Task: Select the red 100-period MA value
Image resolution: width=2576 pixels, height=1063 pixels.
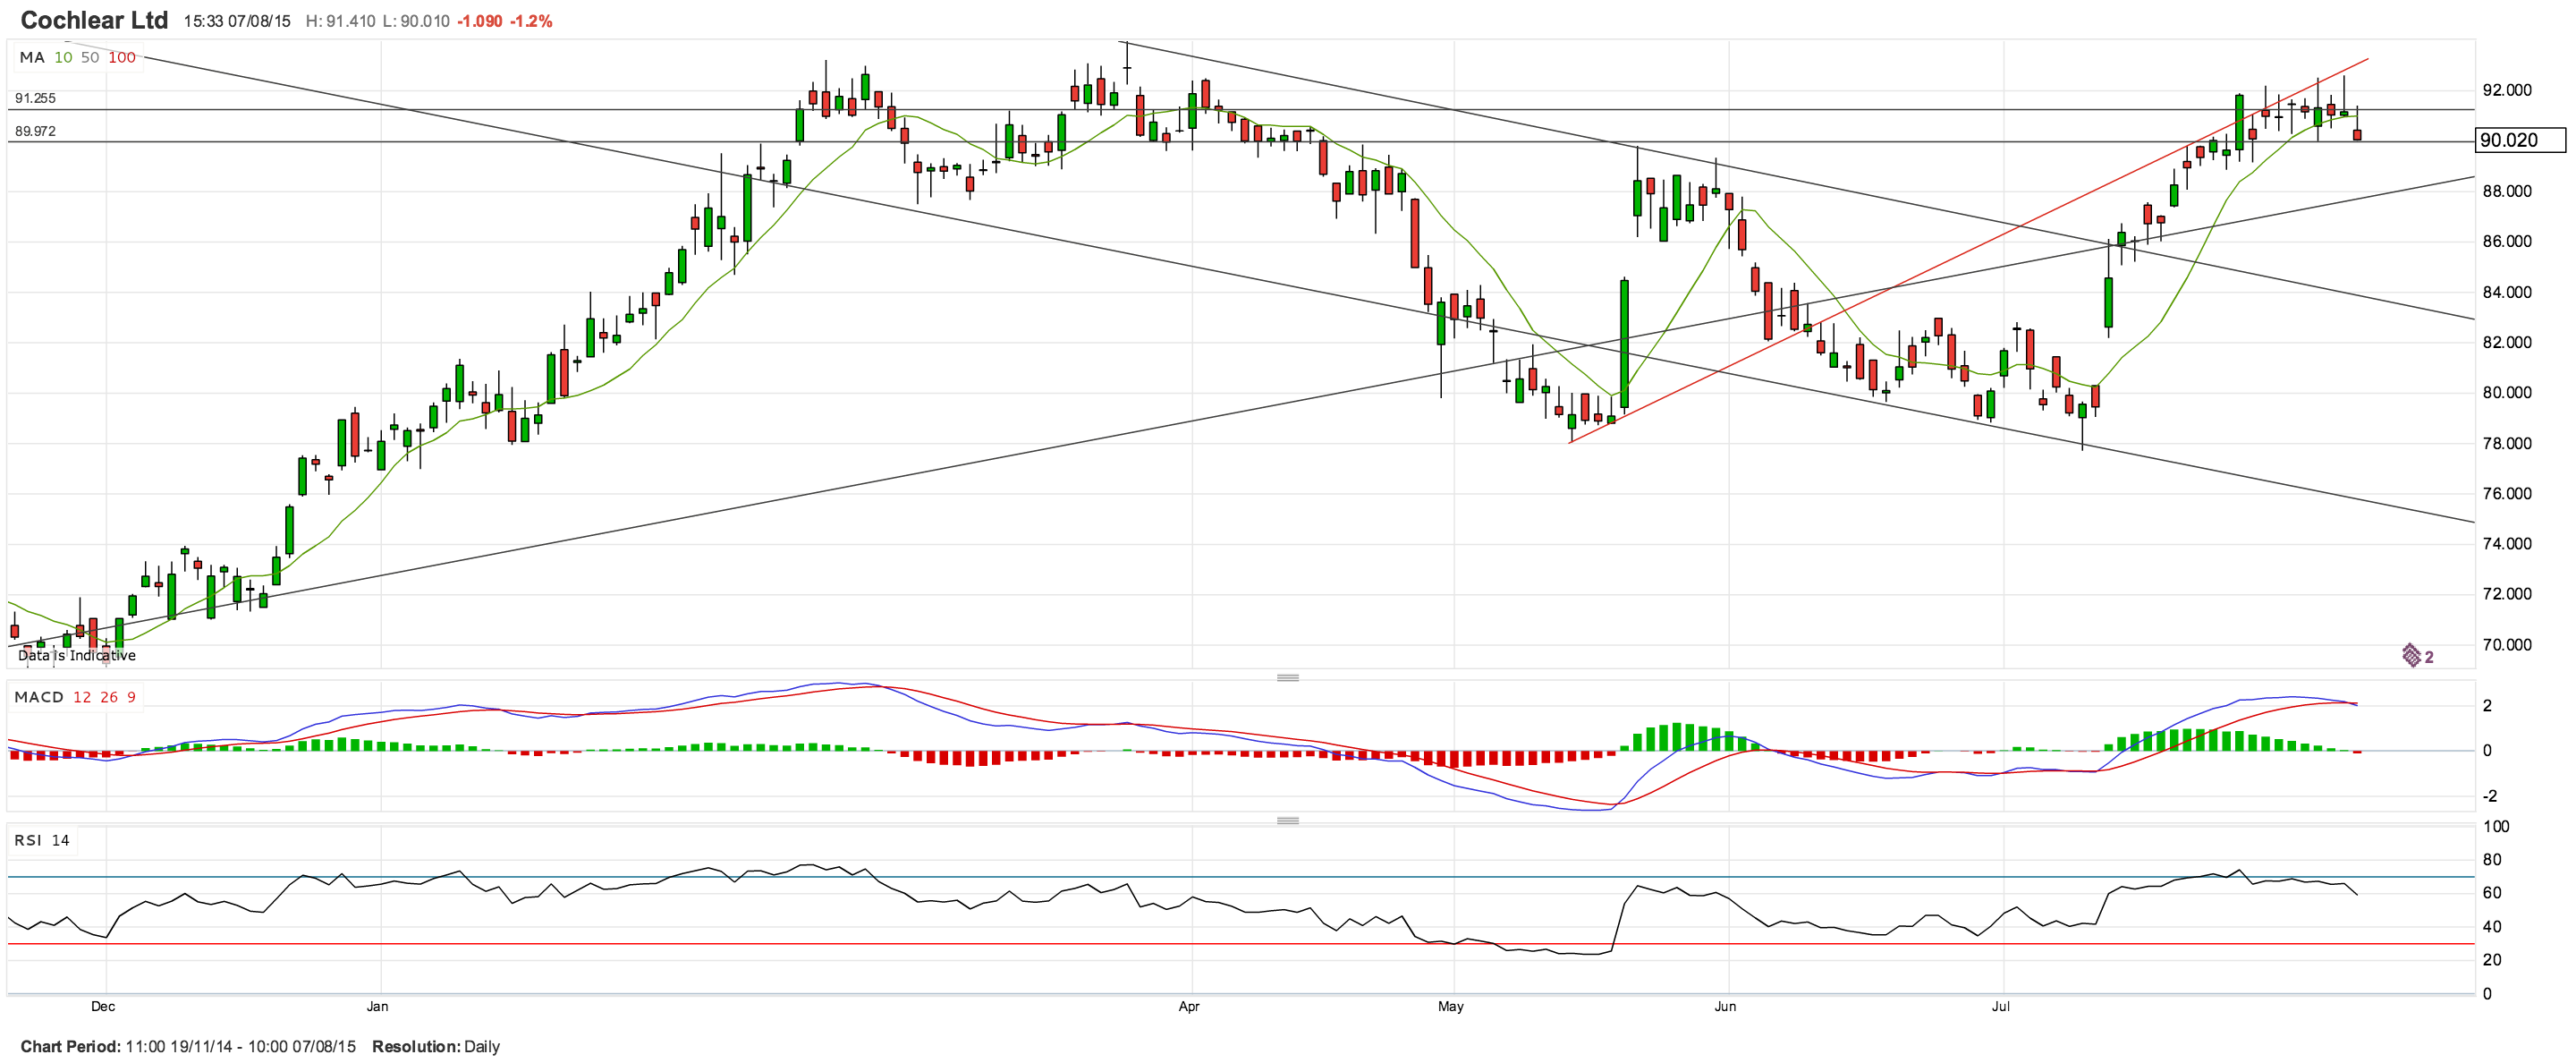Action: (122, 57)
